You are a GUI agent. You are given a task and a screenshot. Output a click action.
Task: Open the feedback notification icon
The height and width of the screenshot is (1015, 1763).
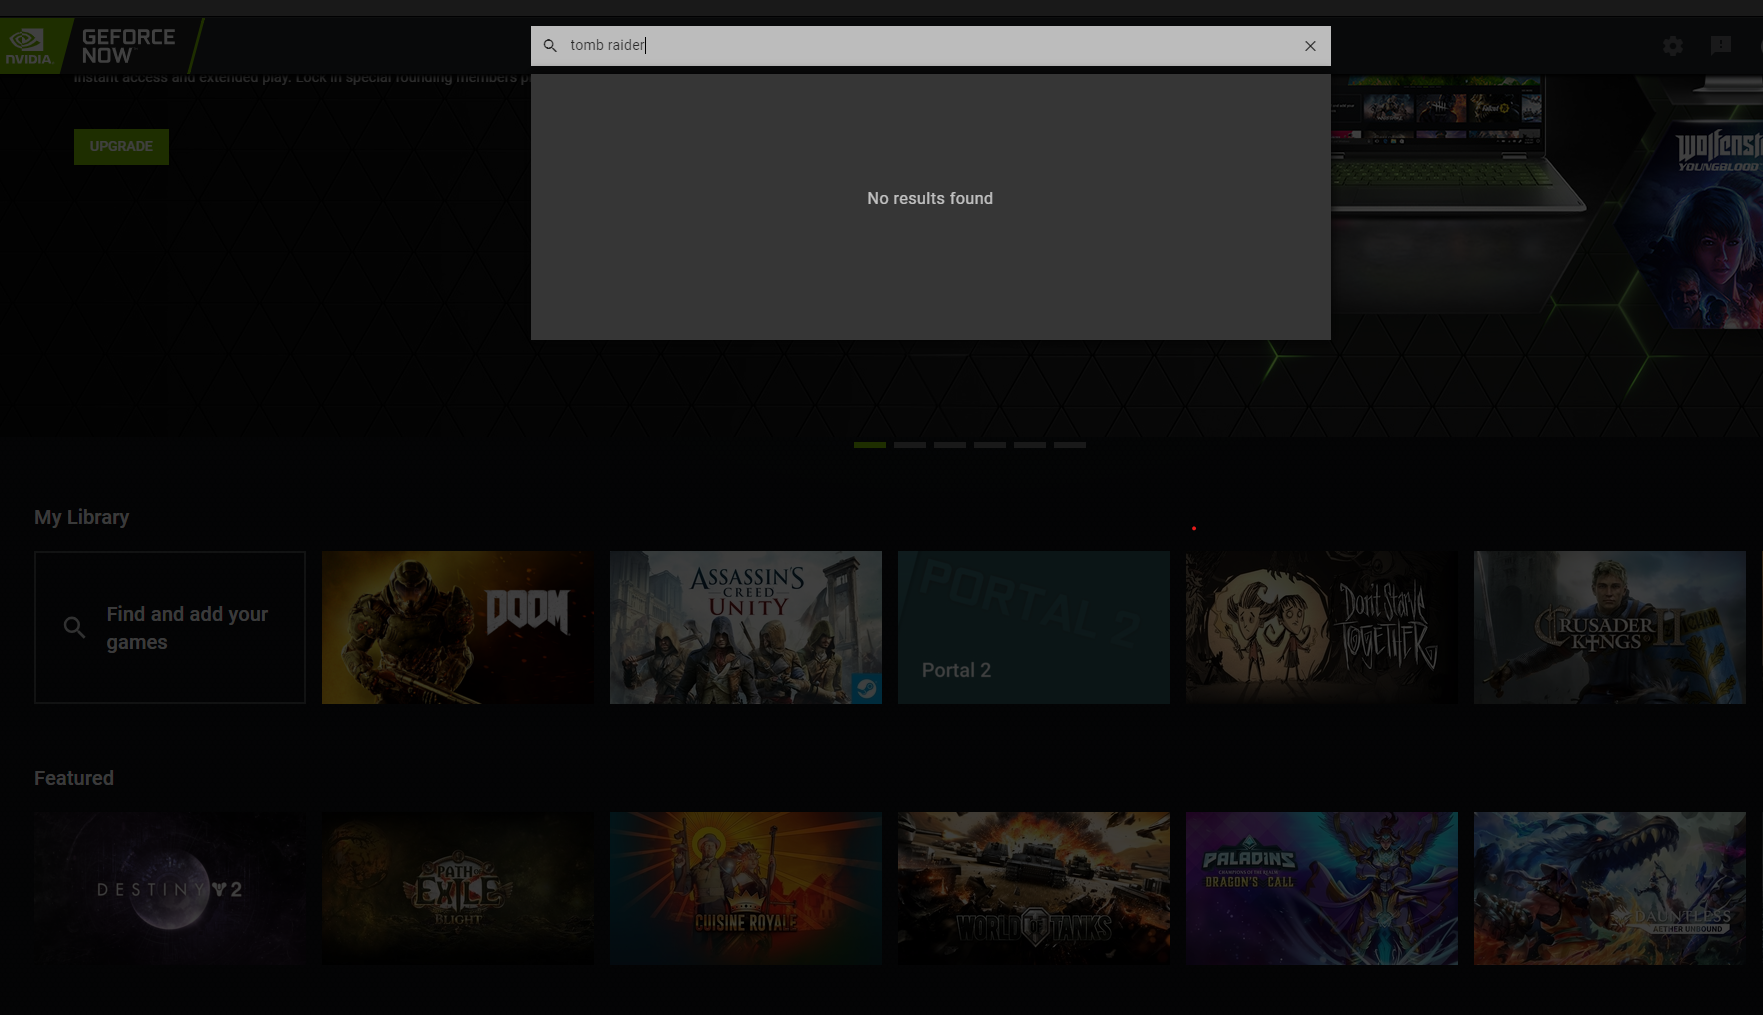(x=1721, y=46)
